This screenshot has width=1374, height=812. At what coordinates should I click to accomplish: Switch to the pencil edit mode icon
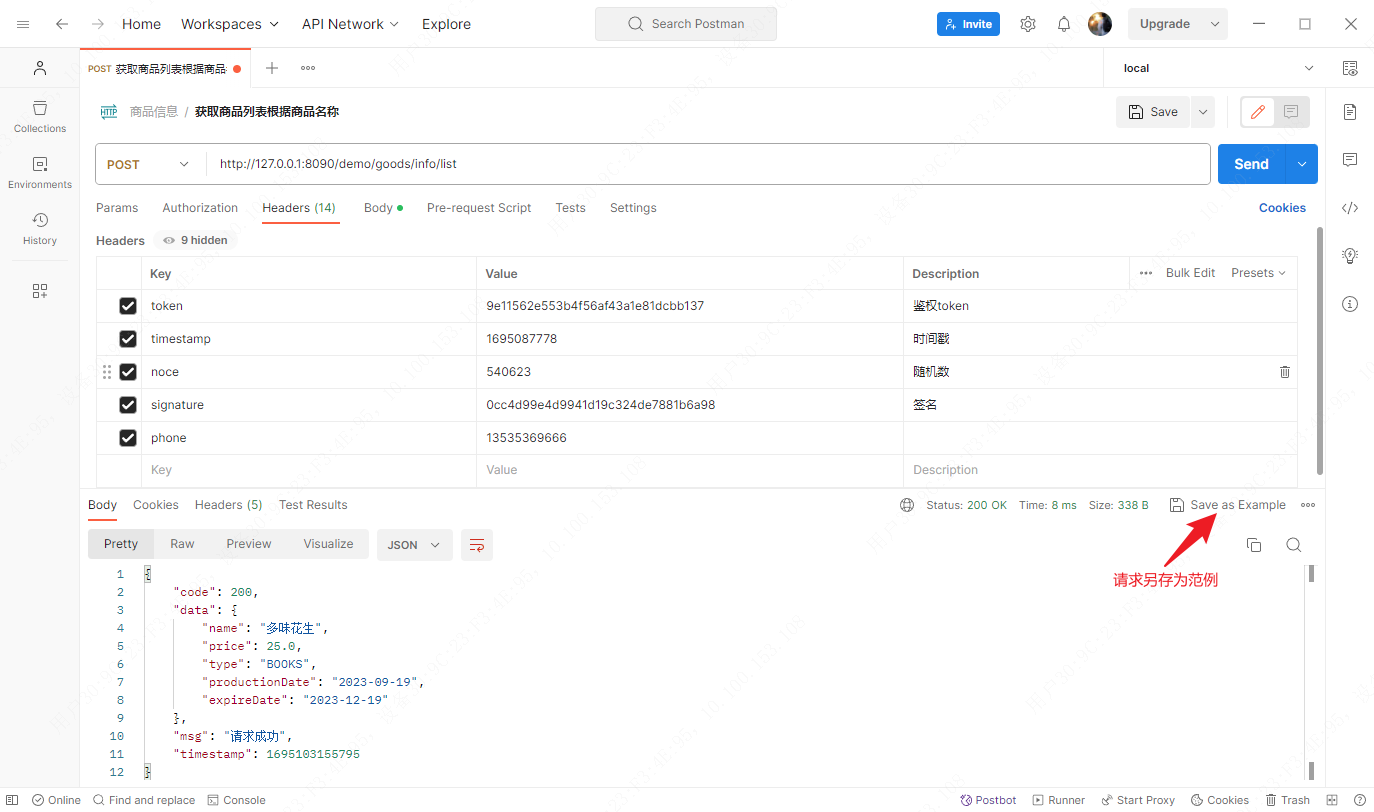[x=1258, y=112]
